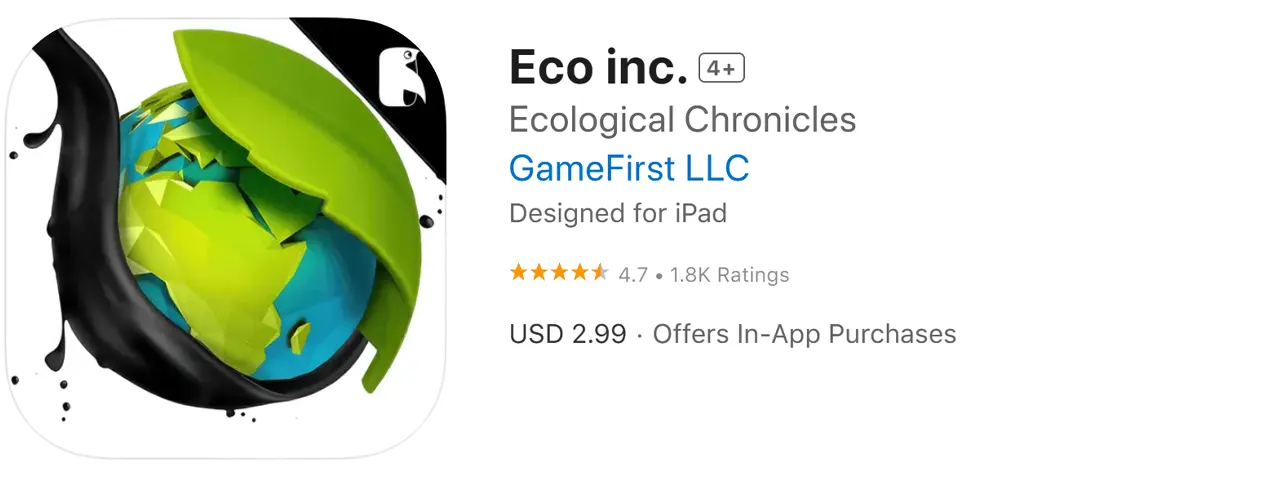Click the Eco inc. title text

click(x=598, y=68)
